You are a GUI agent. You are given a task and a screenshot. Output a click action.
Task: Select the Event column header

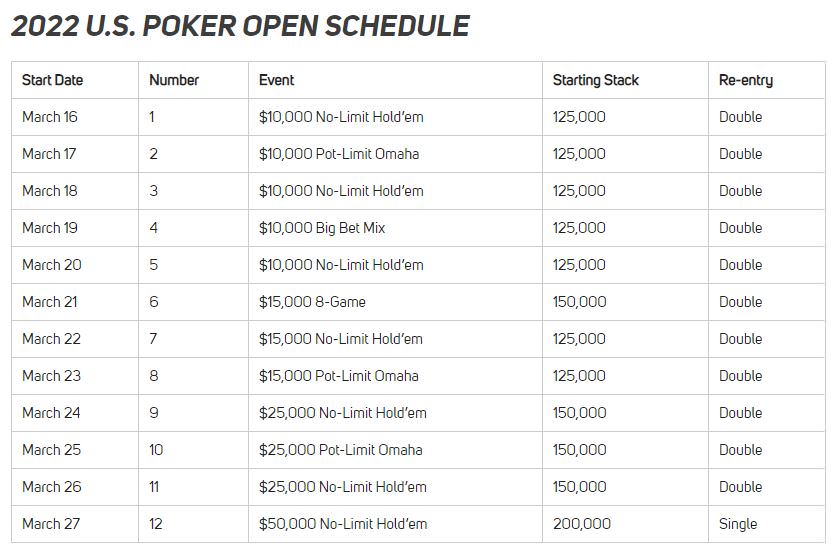(277, 80)
